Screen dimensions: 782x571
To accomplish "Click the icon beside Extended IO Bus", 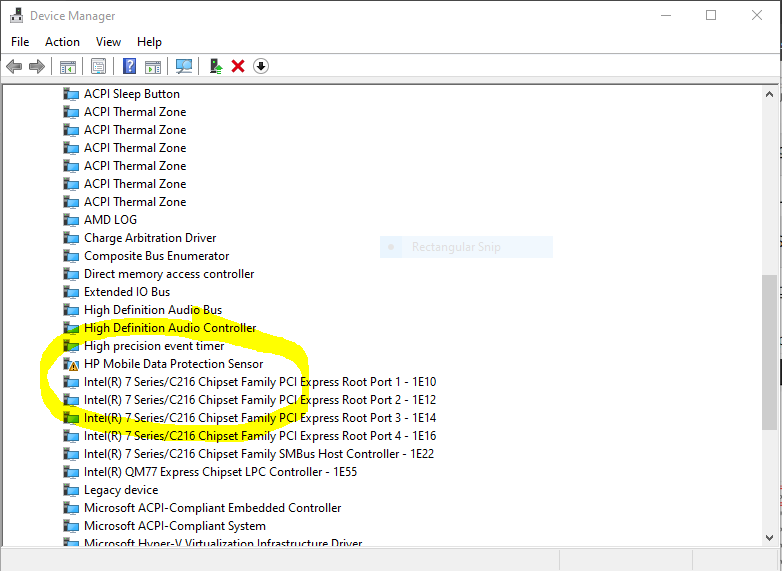I will [x=71, y=292].
